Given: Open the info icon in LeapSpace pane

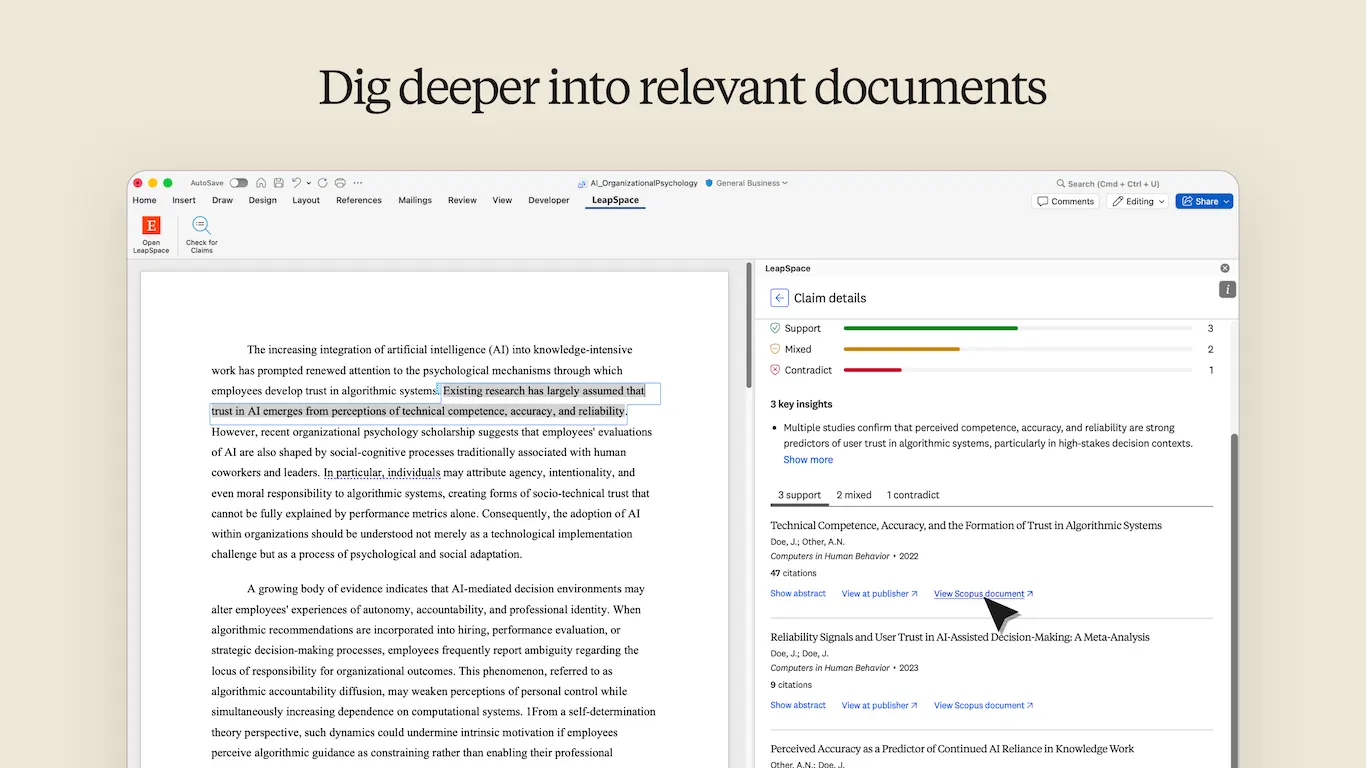Looking at the screenshot, I should [1228, 290].
